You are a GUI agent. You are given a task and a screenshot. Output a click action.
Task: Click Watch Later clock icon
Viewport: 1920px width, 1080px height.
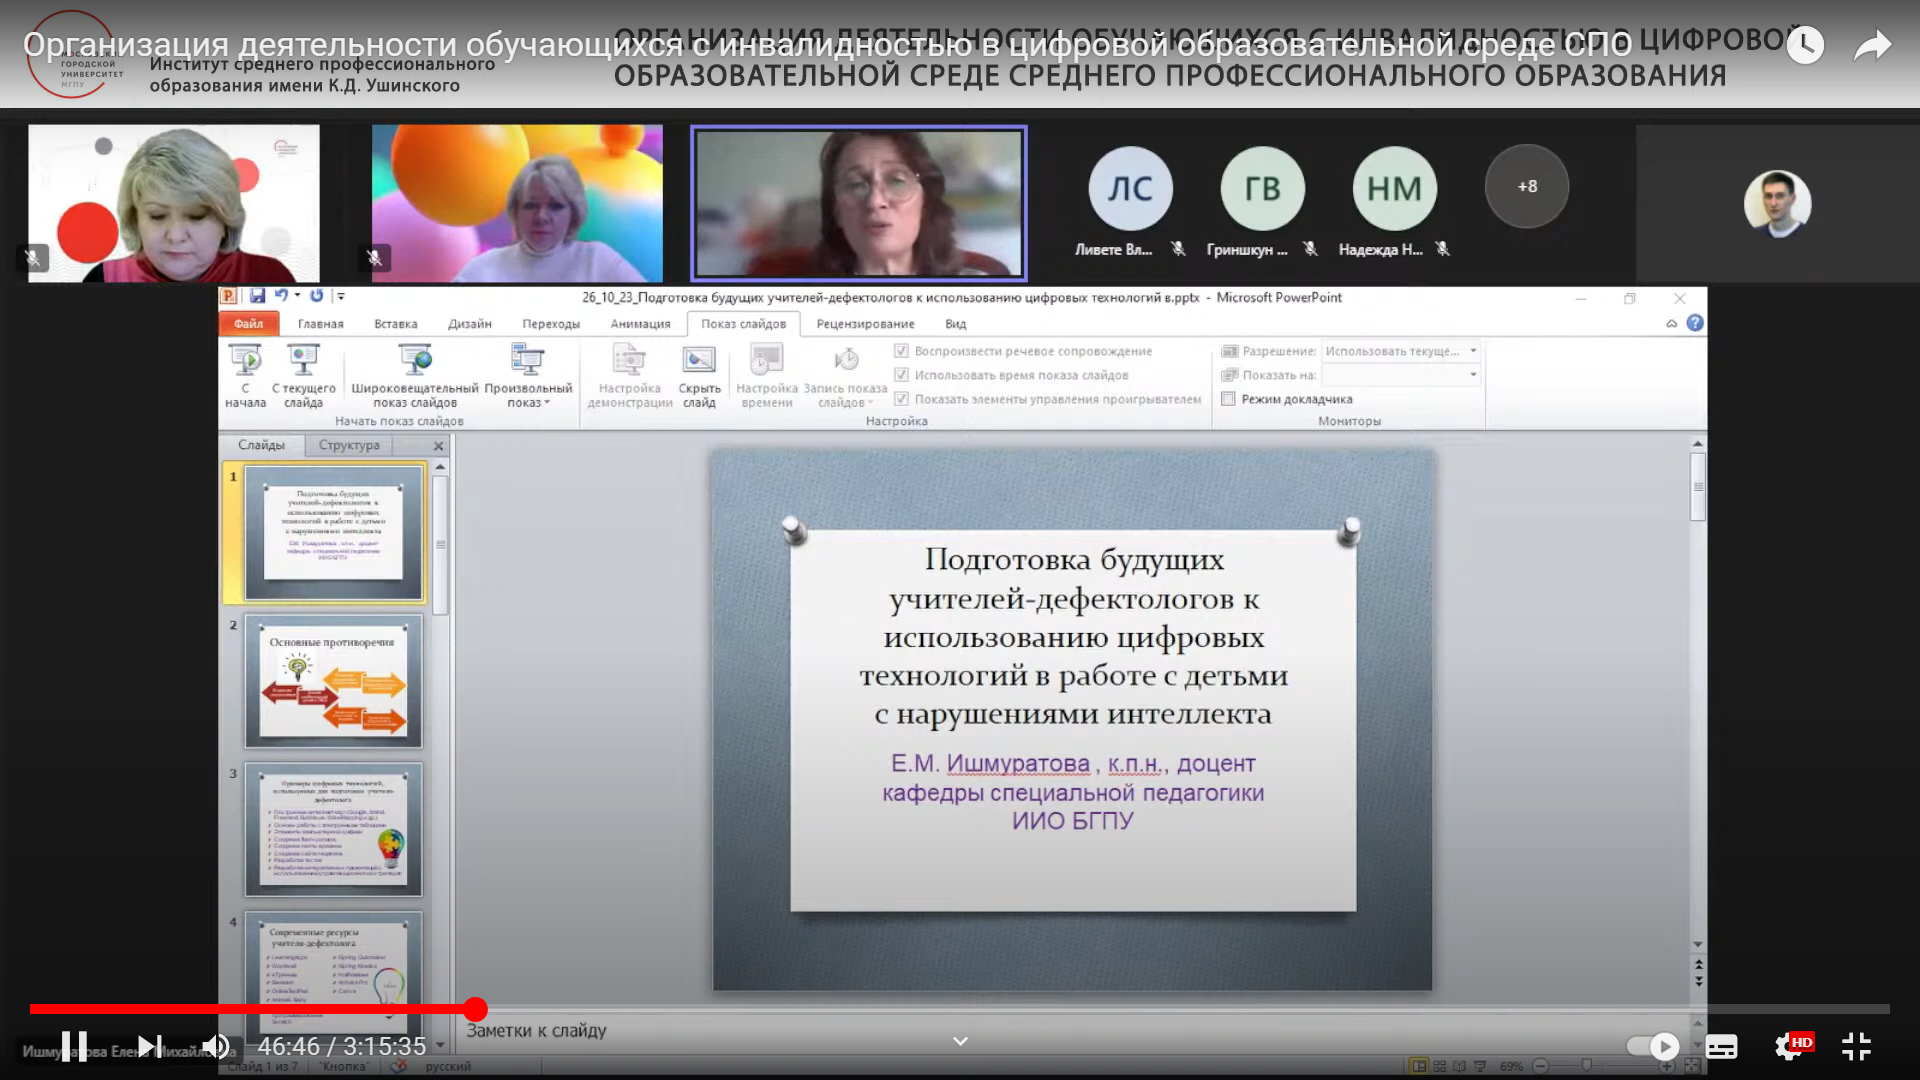tap(1805, 46)
